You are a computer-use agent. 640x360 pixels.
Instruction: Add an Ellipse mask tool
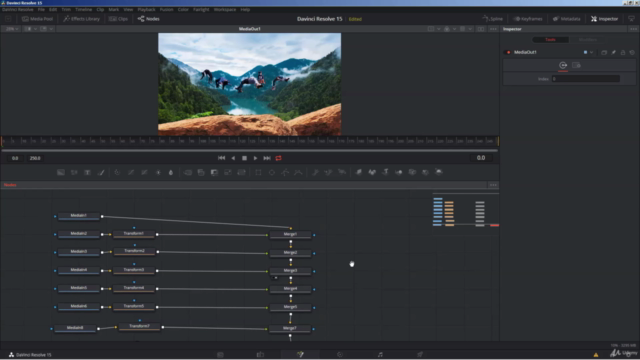point(271,172)
